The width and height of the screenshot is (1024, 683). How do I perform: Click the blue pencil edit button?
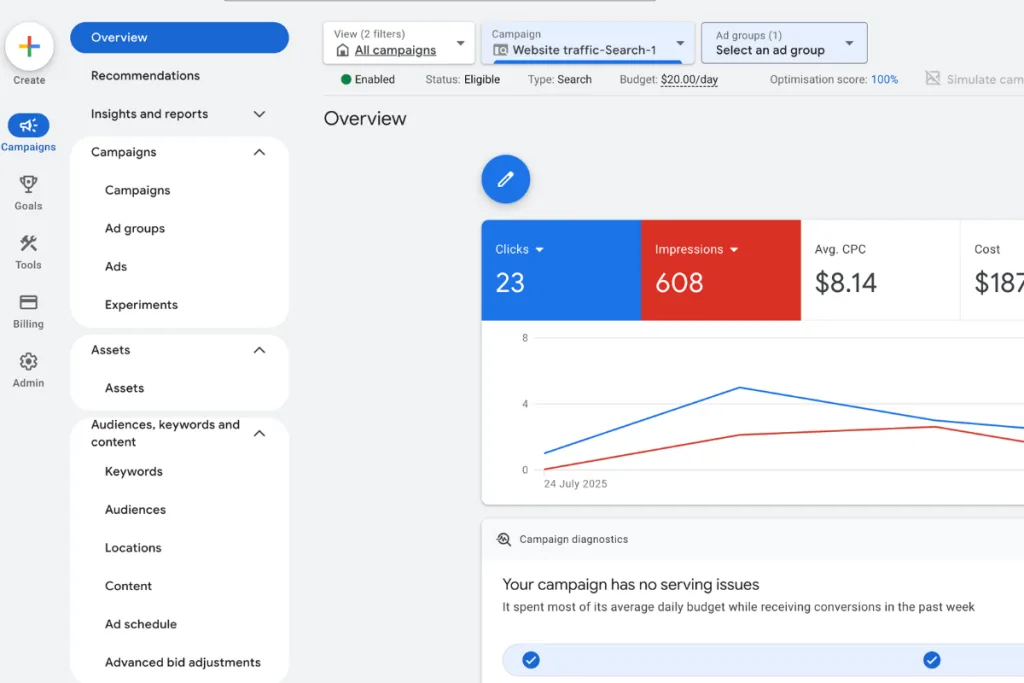point(505,179)
